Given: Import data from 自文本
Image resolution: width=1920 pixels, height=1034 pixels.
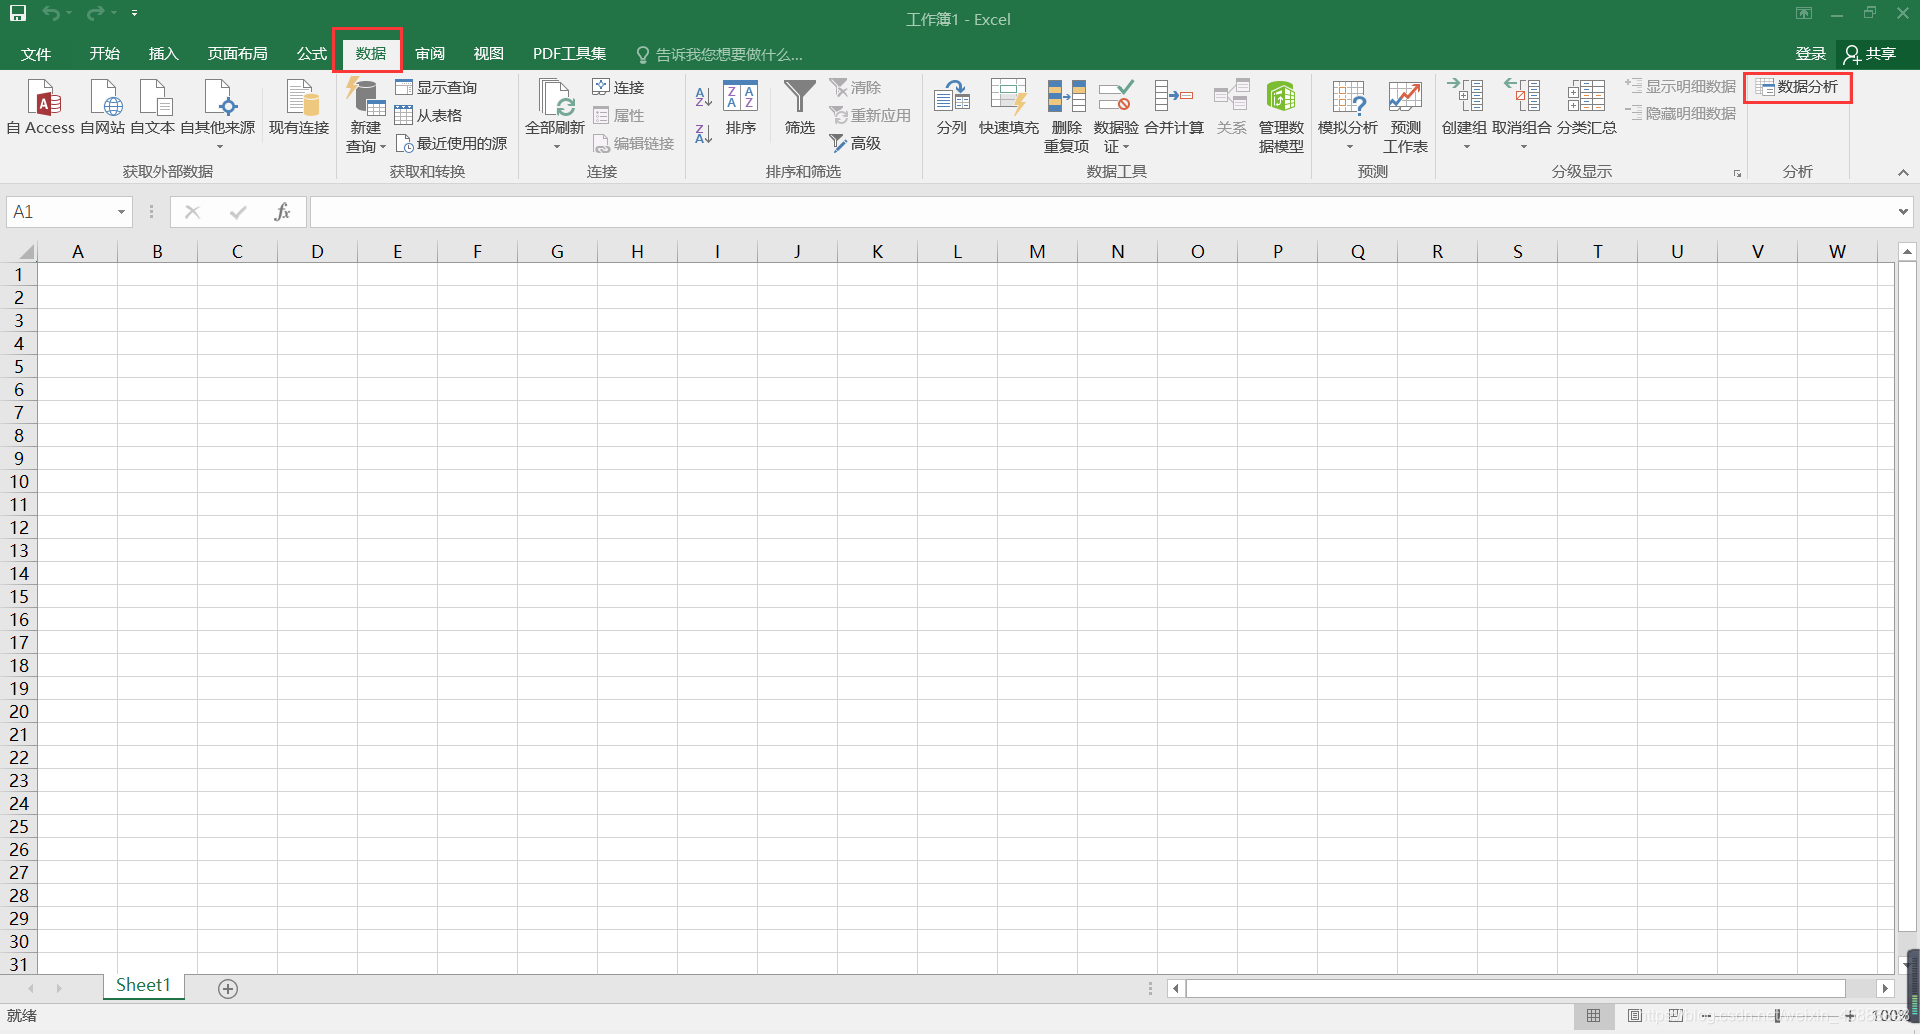Looking at the screenshot, I should click(153, 107).
